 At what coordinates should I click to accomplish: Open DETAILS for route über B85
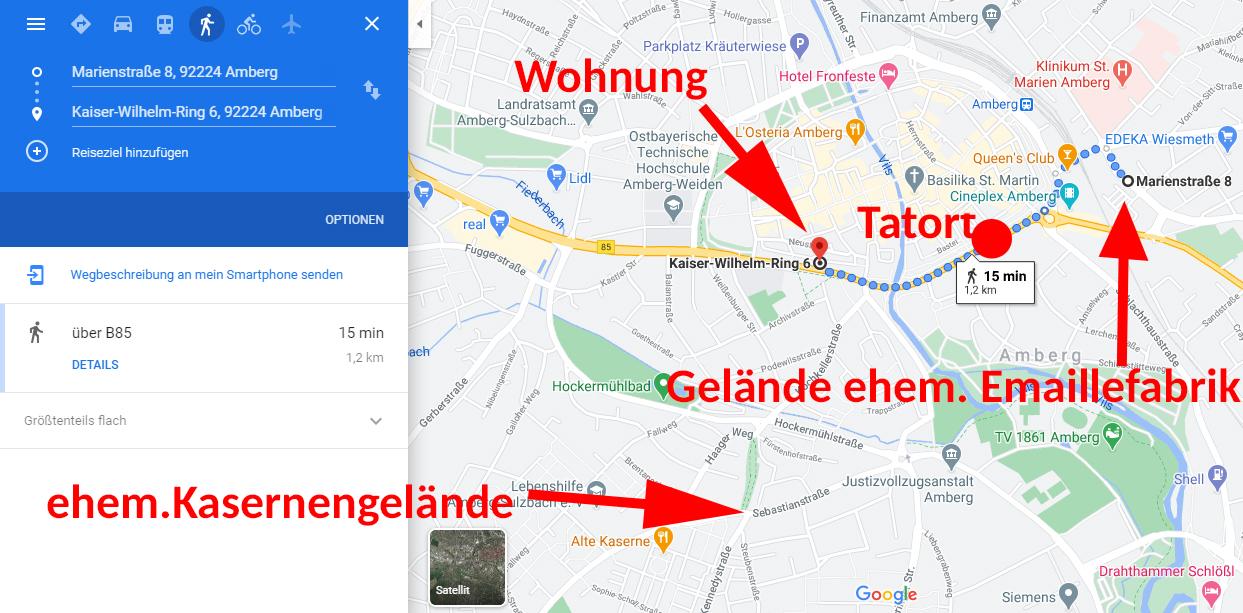(95, 365)
